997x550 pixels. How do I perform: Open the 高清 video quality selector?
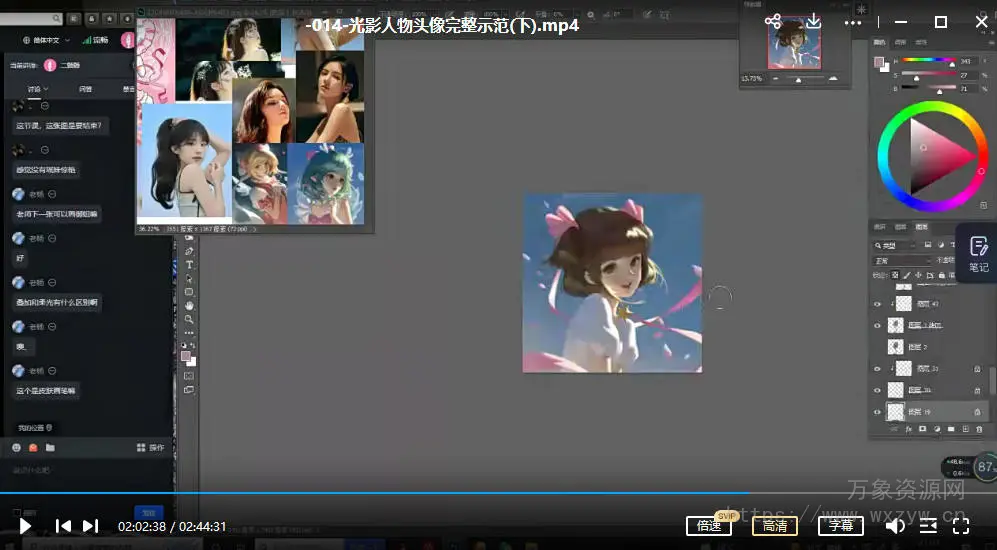774,526
